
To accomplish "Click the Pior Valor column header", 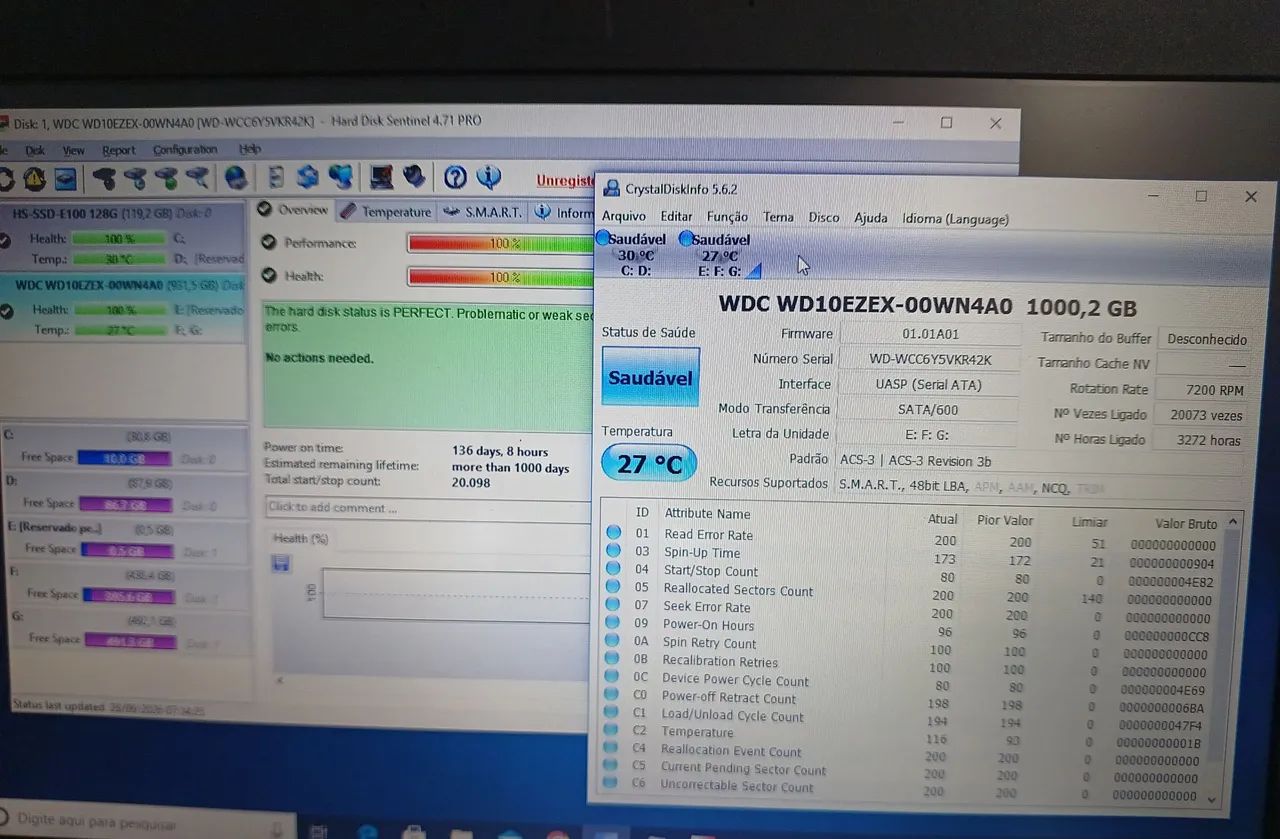I will (1005, 520).
